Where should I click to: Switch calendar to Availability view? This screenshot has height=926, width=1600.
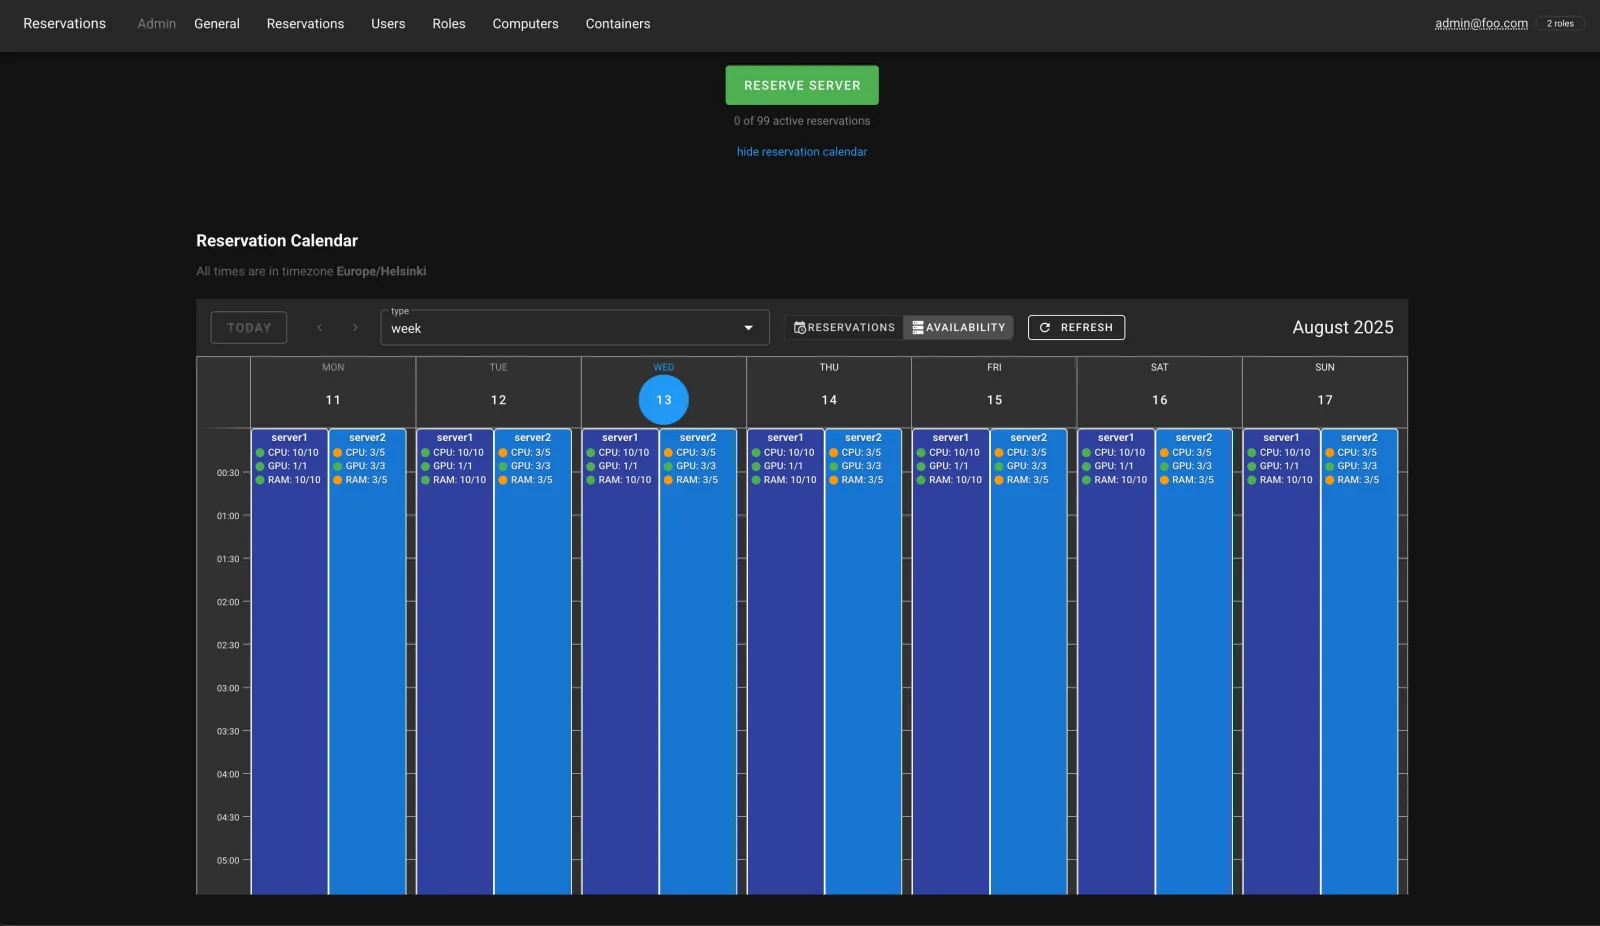pyautogui.click(x=959, y=328)
